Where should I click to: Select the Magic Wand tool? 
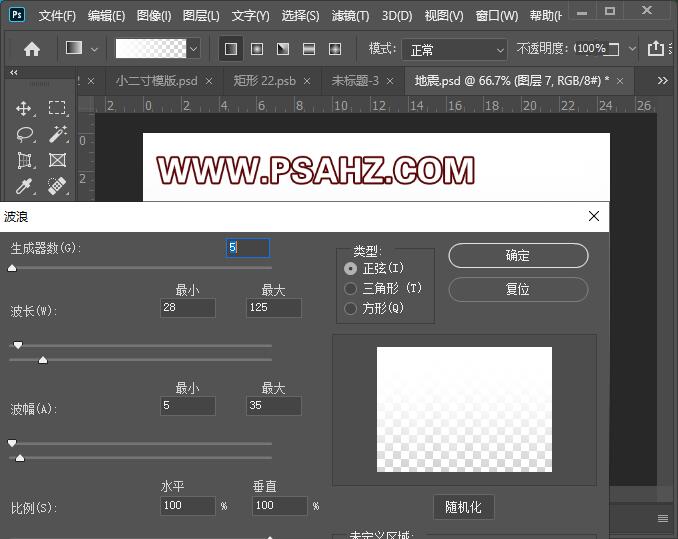(x=58, y=134)
